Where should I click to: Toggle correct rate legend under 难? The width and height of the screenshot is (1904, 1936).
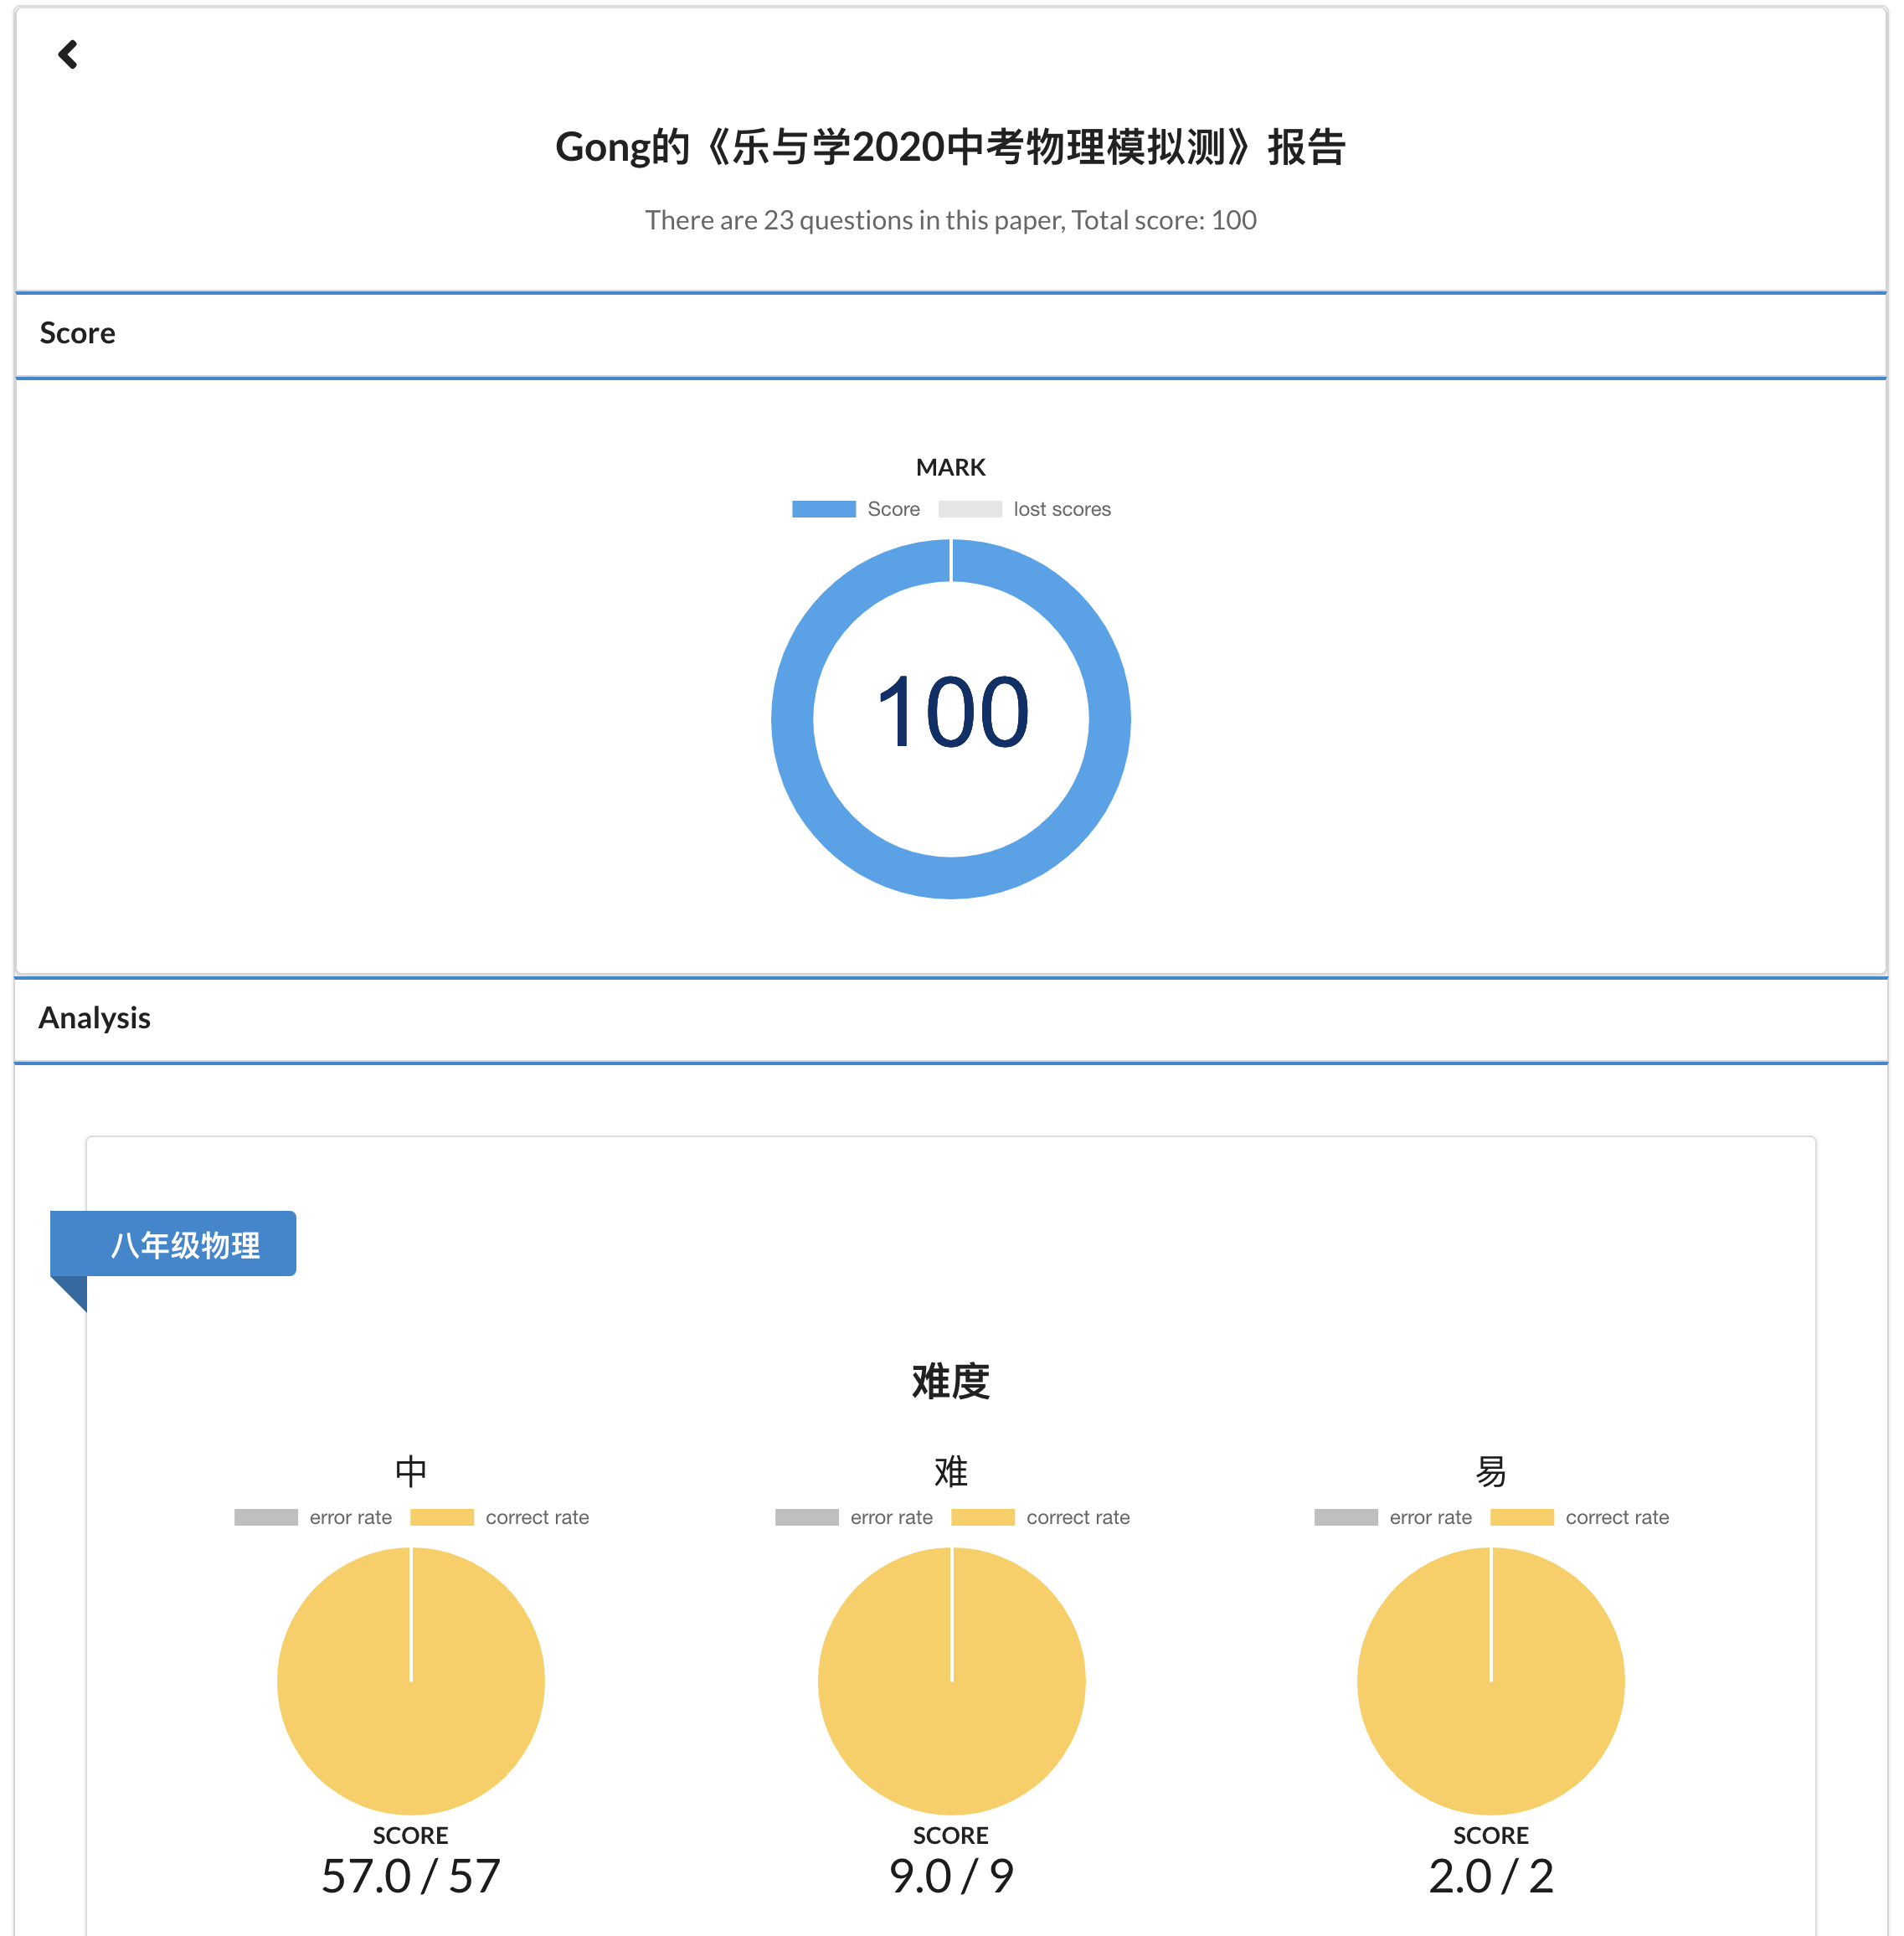coord(1077,1517)
